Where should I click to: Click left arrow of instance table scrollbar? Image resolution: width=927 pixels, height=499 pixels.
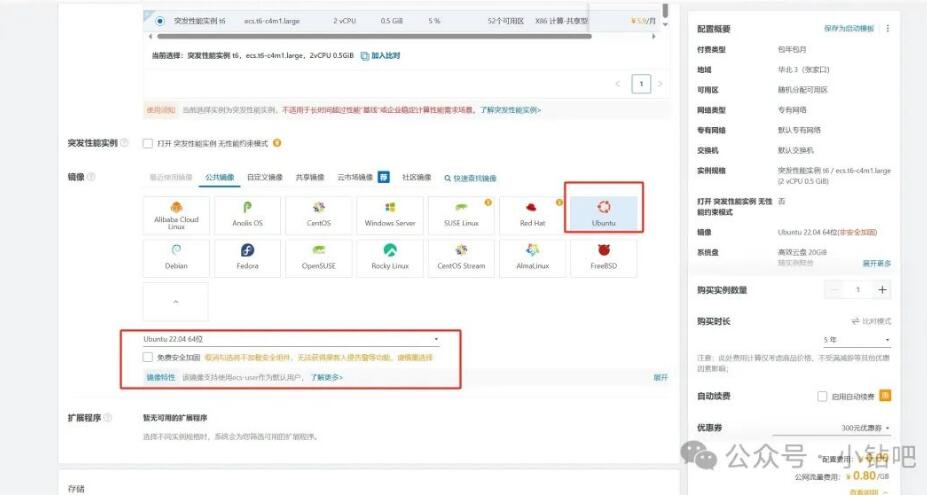150,37
